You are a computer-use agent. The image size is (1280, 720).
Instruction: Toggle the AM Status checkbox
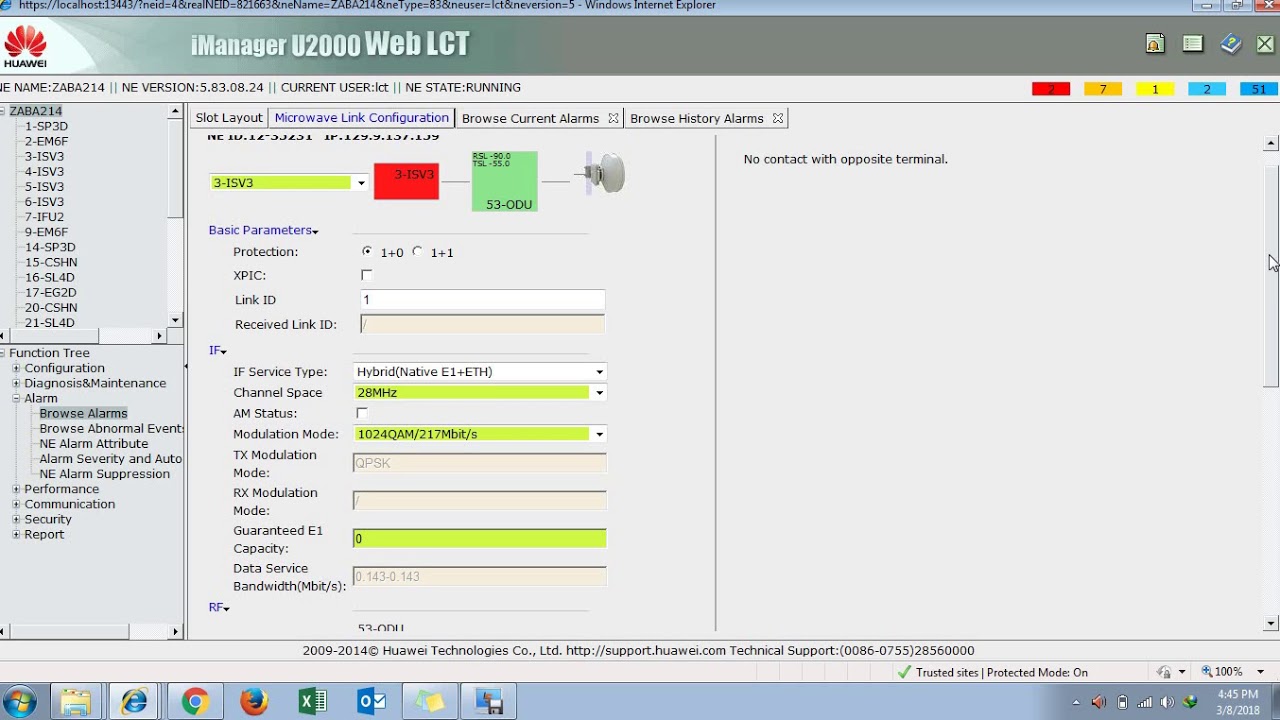362,413
